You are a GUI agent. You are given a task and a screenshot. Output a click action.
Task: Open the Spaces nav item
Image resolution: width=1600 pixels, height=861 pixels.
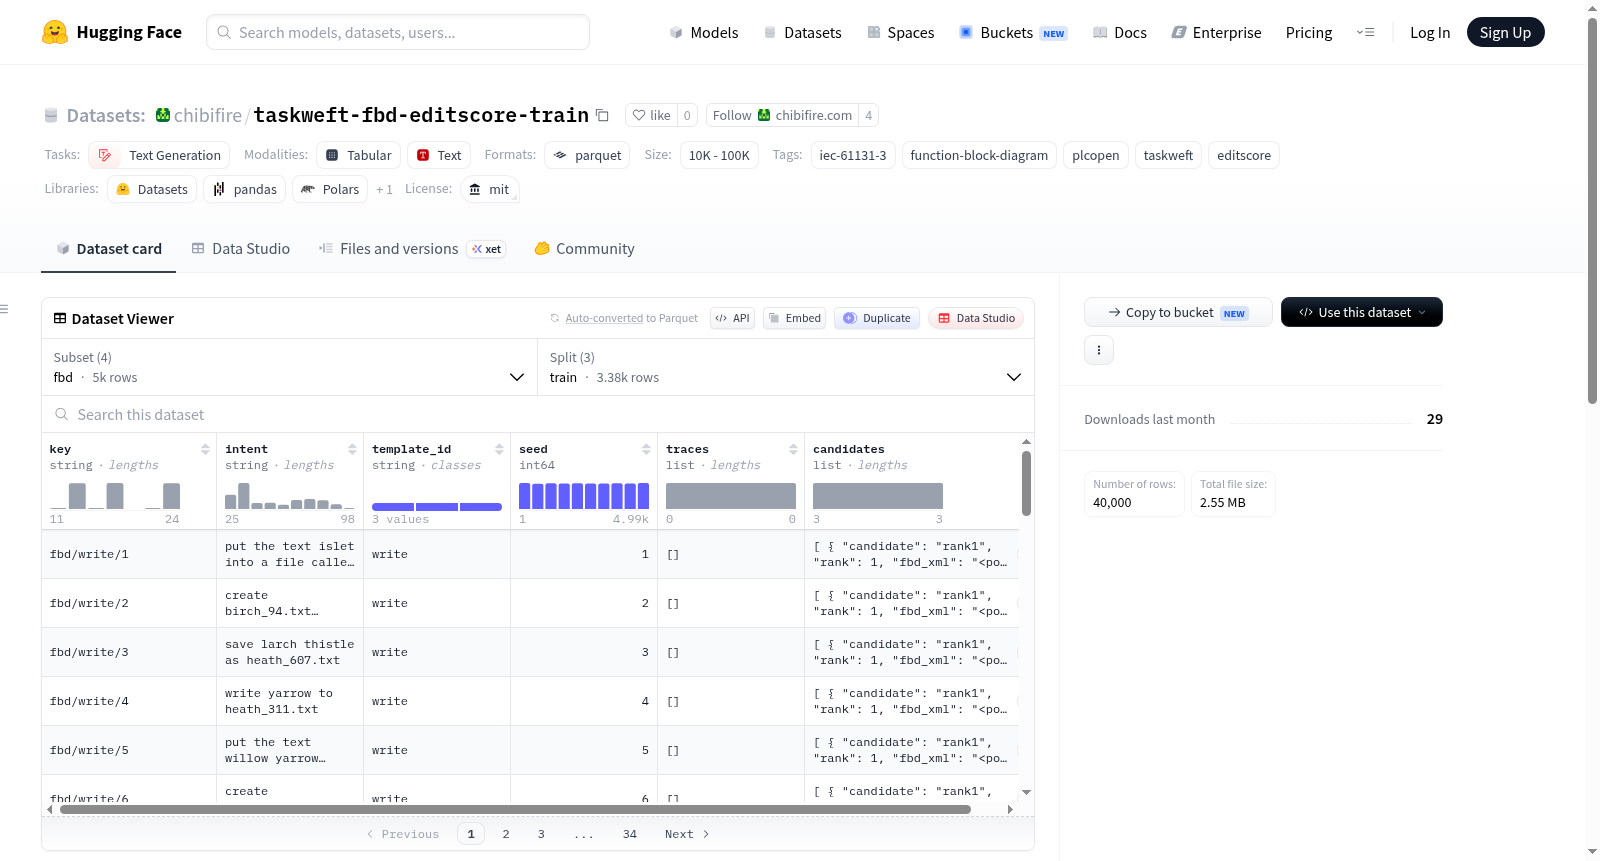(x=901, y=32)
